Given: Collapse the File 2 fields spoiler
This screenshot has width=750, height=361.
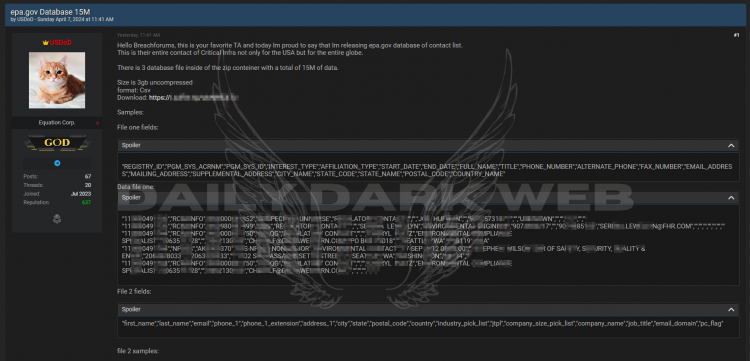Looking at the screenshot, I should click(731, 310).
